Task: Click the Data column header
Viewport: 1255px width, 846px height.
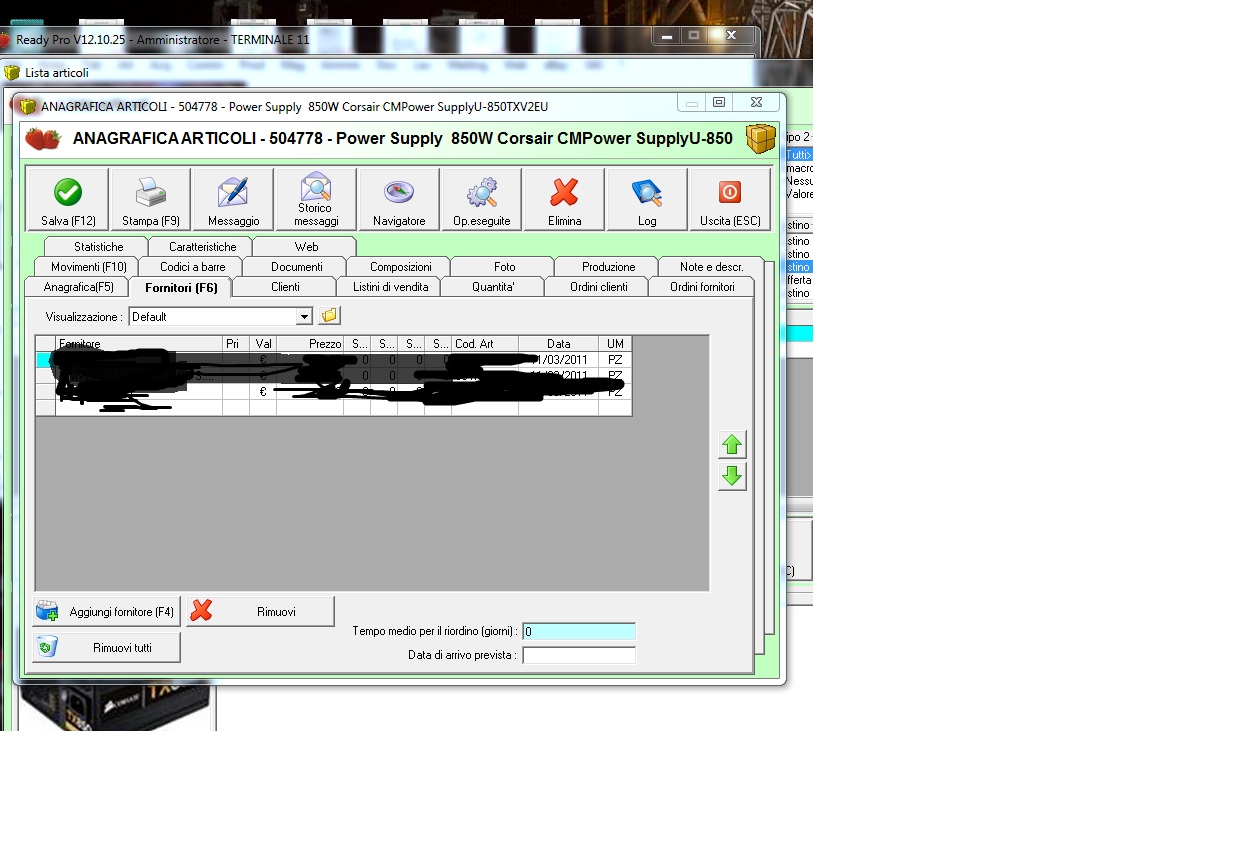Action: click(559, 343)
